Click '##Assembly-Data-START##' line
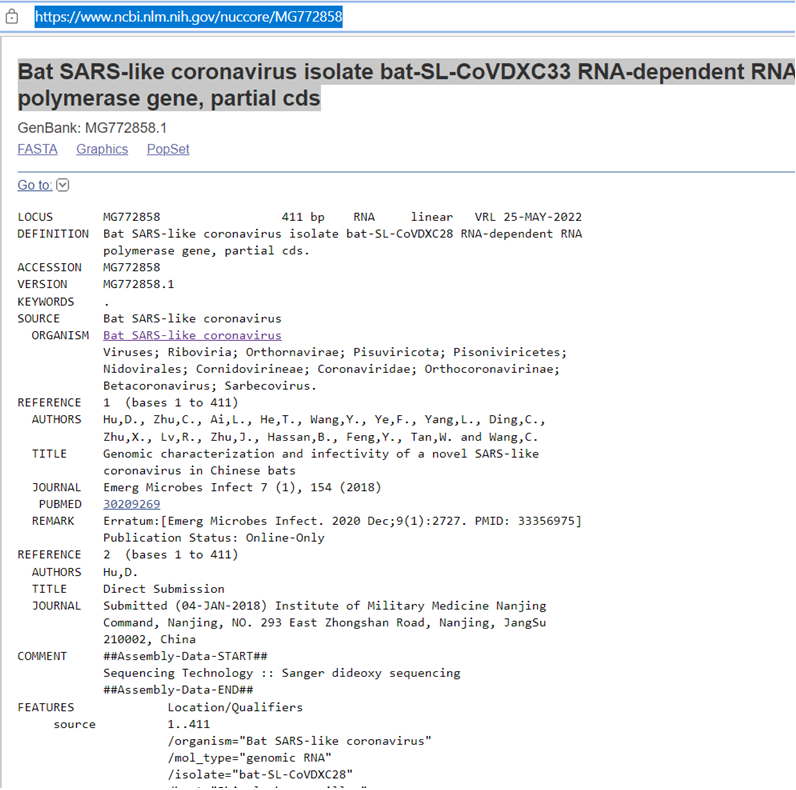 coord(185,656)
